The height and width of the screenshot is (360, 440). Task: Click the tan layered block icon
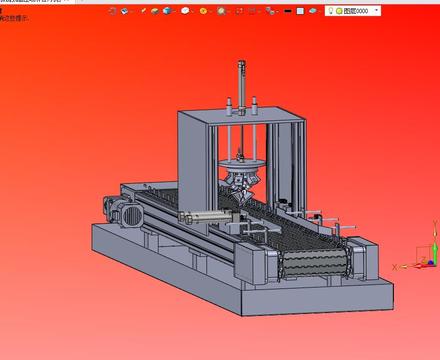[155, 11]
